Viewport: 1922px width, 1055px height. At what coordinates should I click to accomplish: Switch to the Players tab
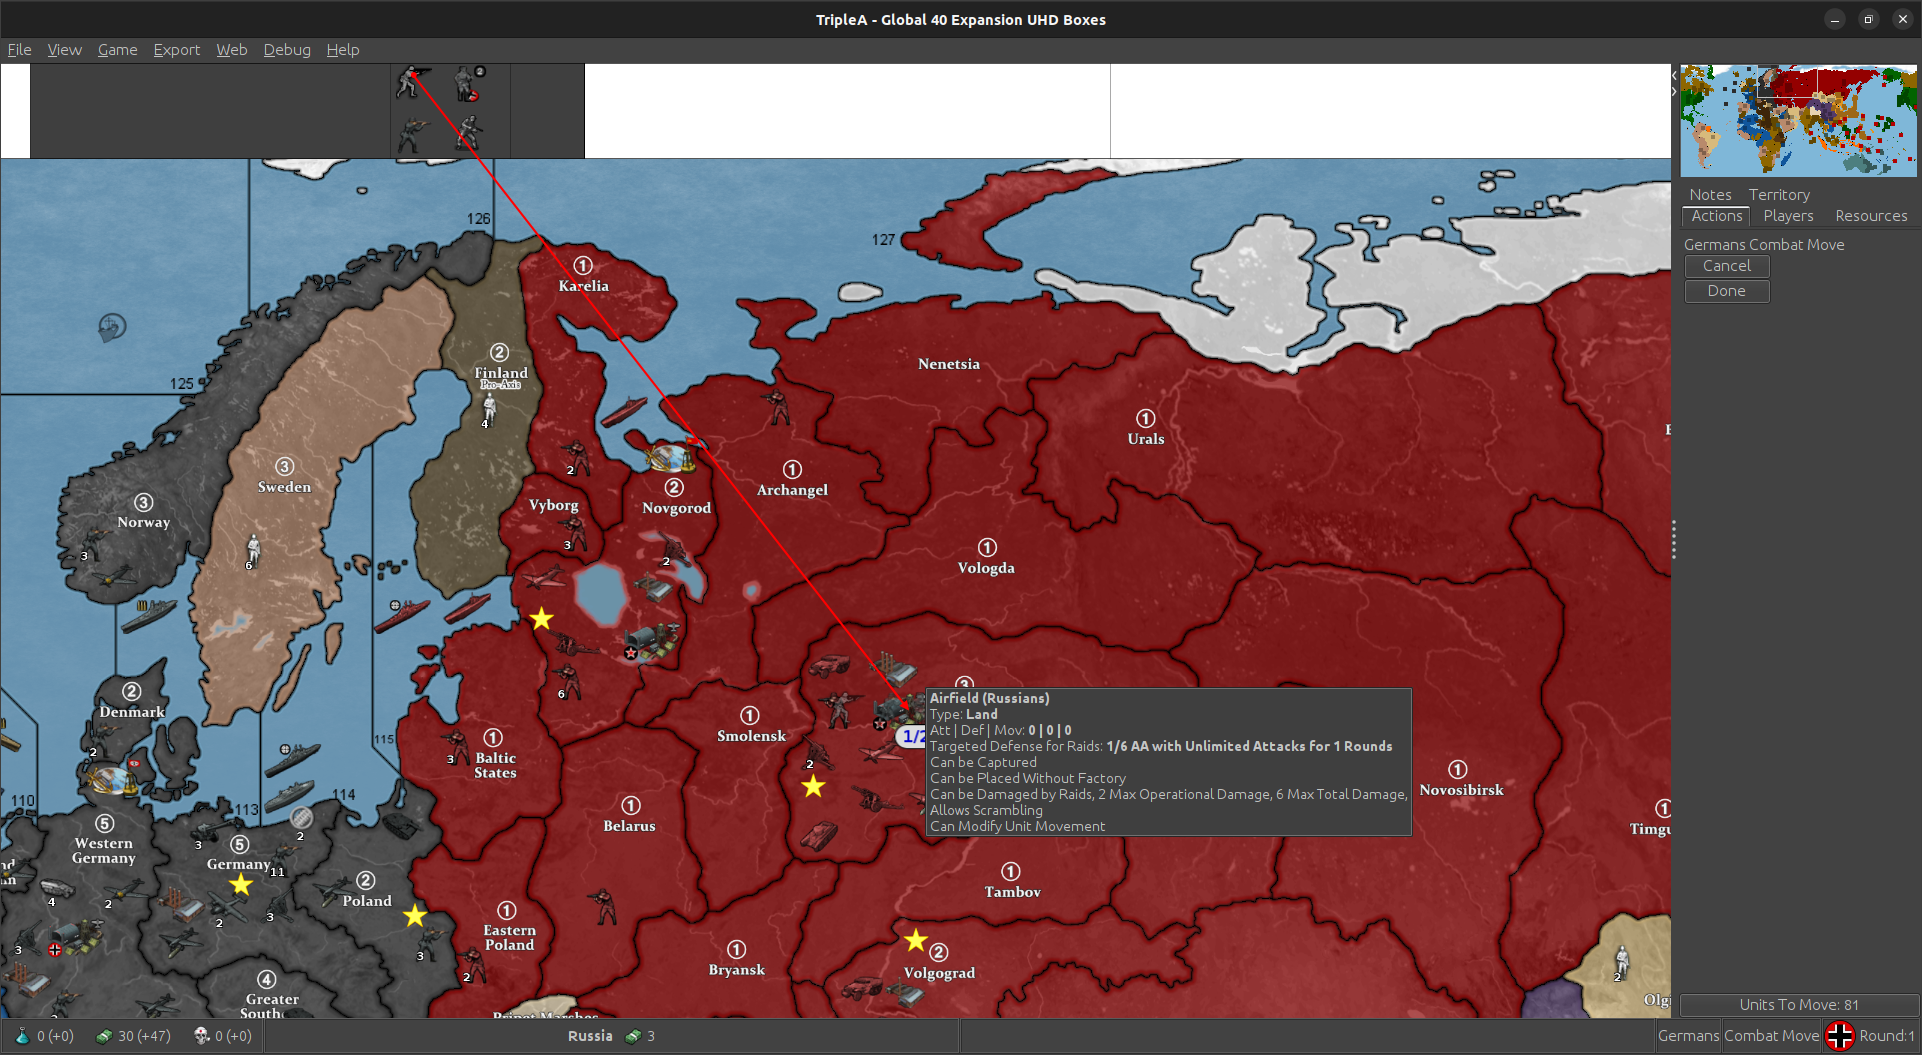(x=1788, y=216)
